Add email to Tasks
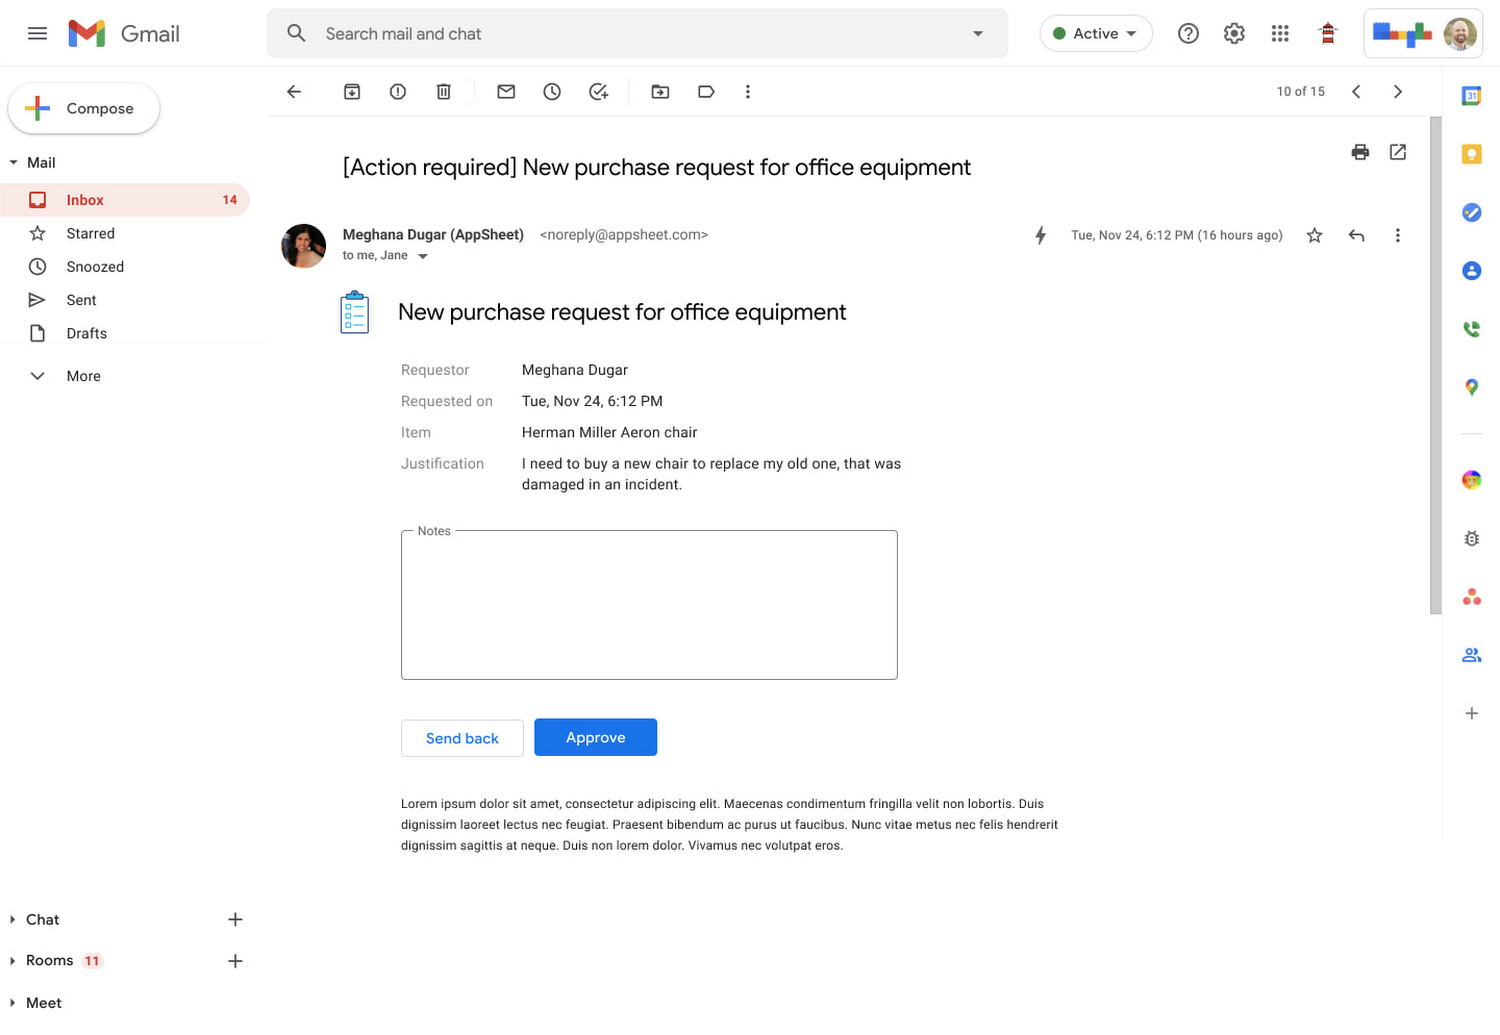Viewport: 1500px width, 1035px height. [x=599, y=91]
